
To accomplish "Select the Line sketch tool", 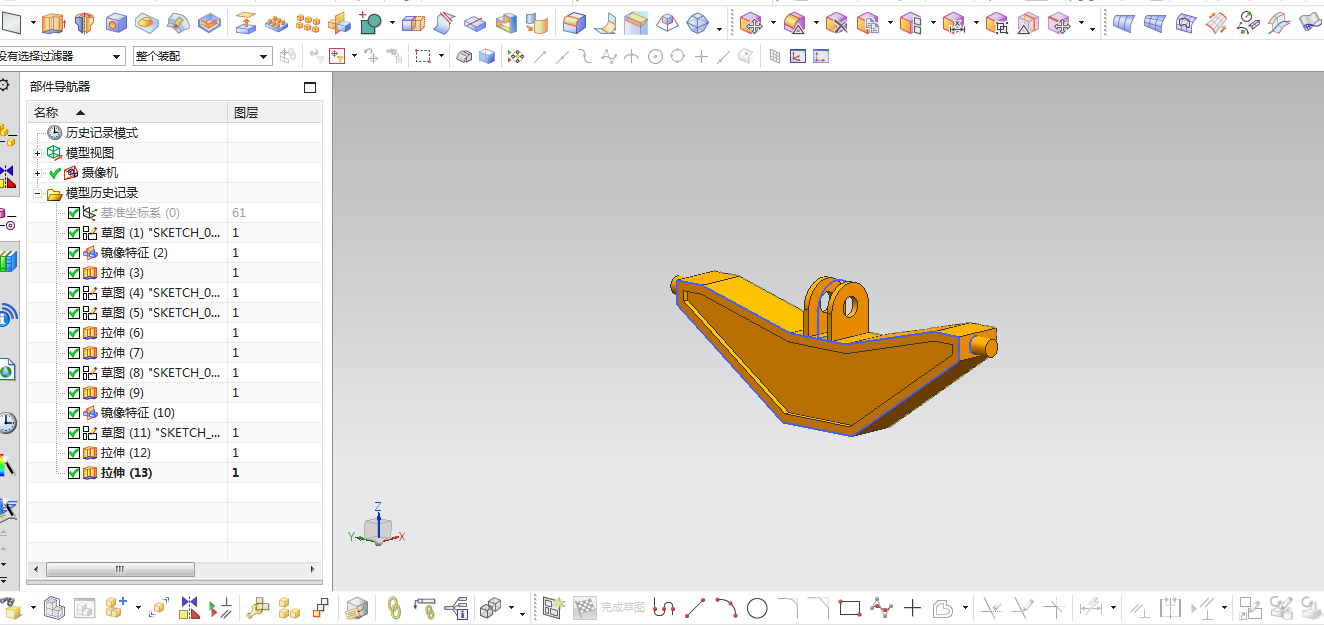I will point(696,607).
